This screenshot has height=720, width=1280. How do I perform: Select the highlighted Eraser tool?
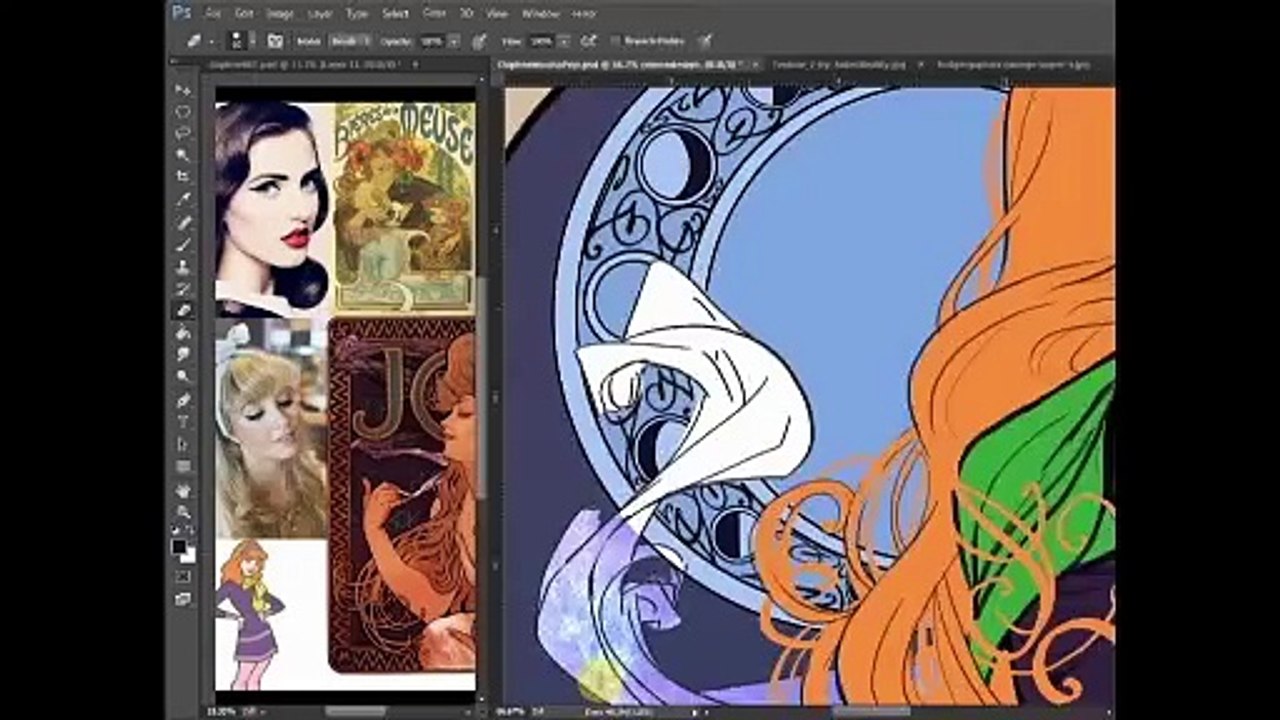(x=183, y=311)
